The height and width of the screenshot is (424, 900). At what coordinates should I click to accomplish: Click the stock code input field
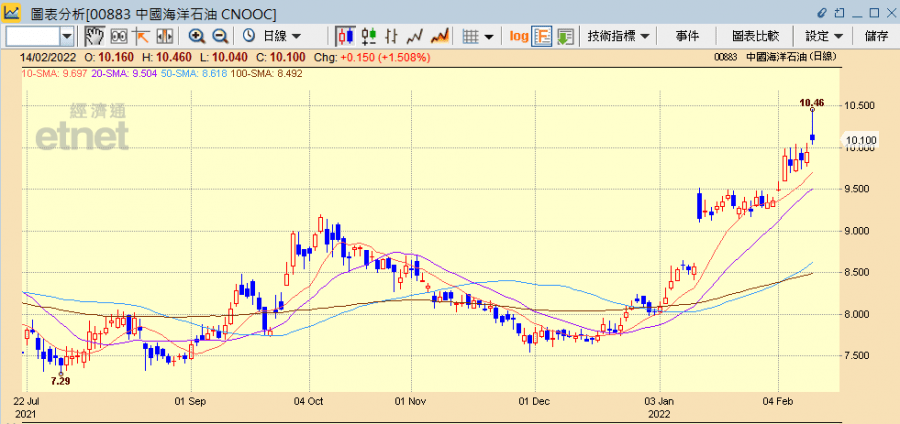point(33,37)
